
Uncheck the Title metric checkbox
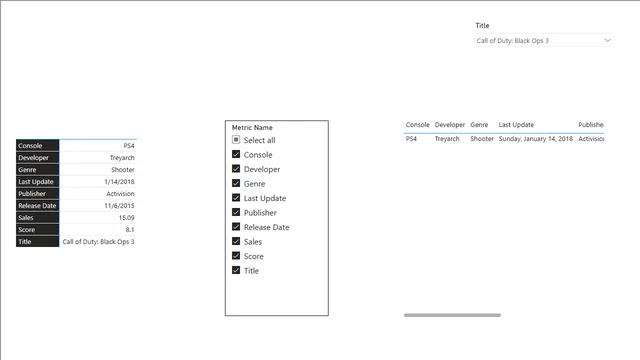coord(236,270)
